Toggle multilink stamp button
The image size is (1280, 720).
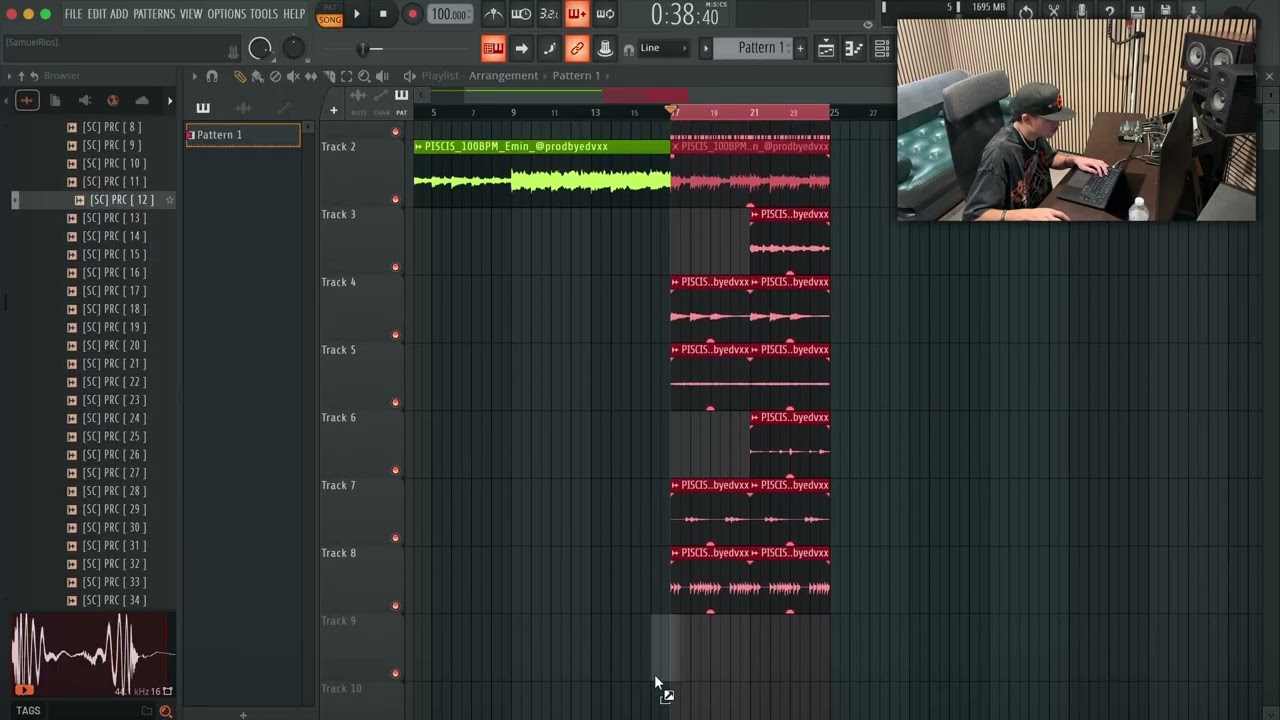point(605,48)
